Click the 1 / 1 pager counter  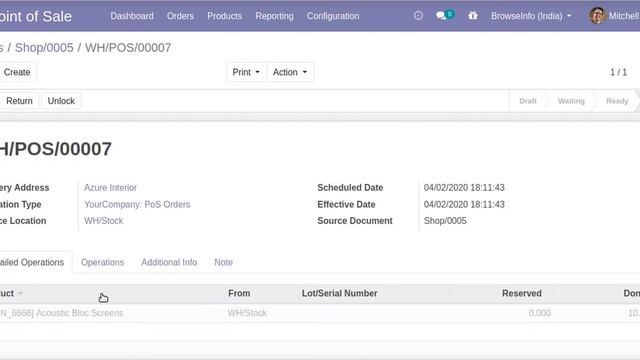(x=618, y=72)
